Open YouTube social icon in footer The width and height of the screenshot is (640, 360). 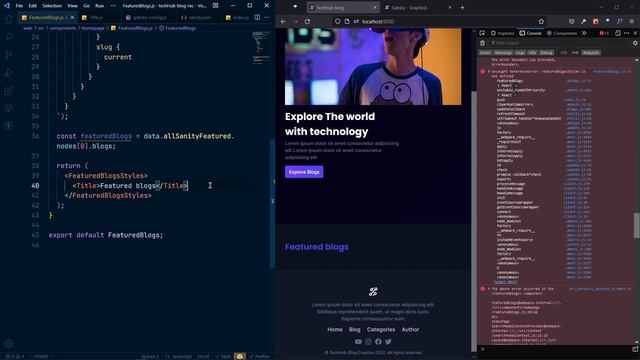tap(358, 342)
